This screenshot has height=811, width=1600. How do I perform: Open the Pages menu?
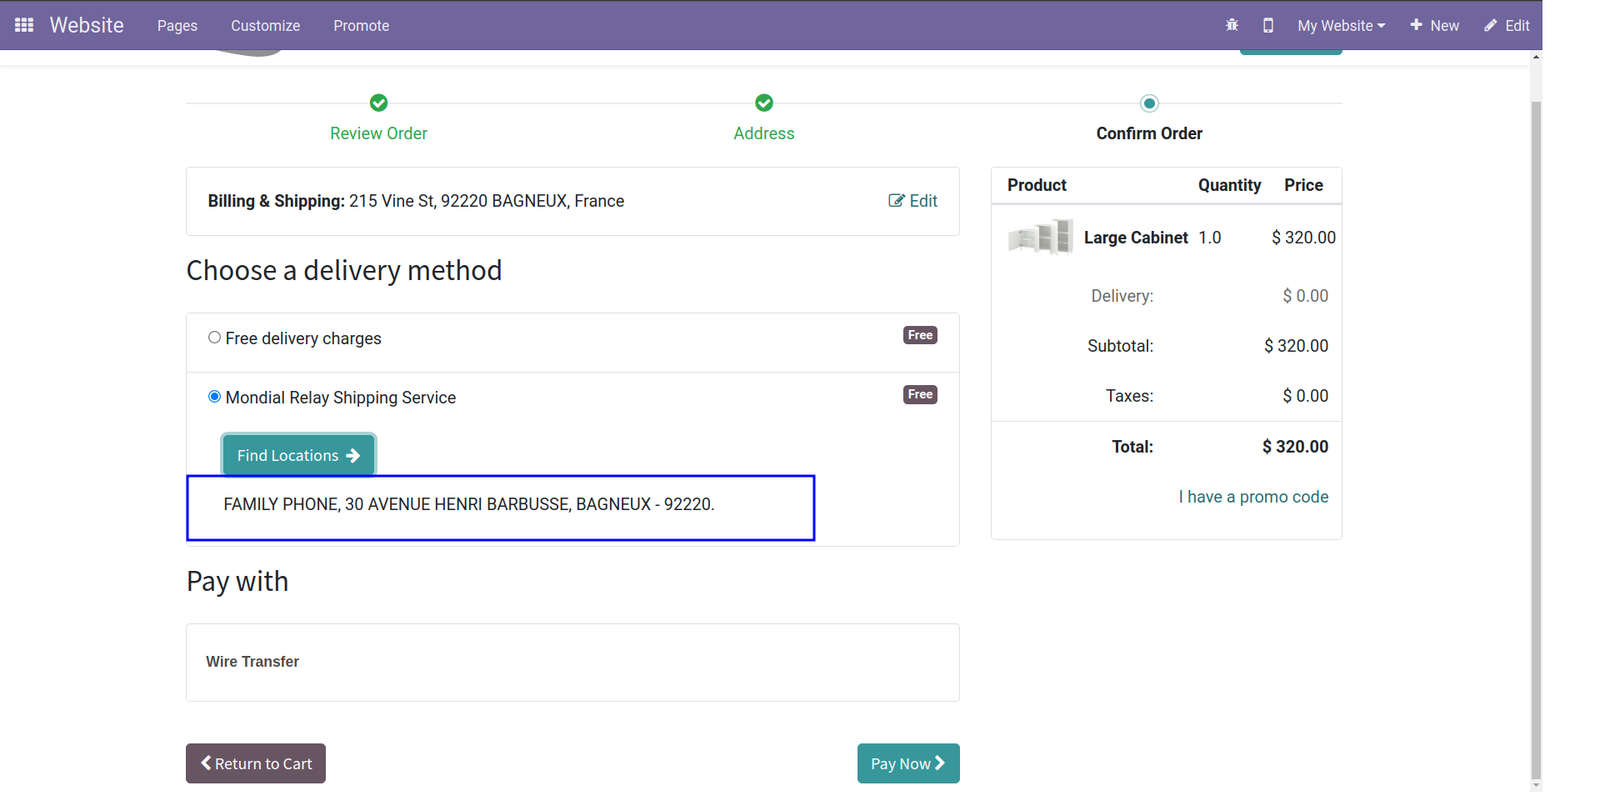tap(177, 25)
